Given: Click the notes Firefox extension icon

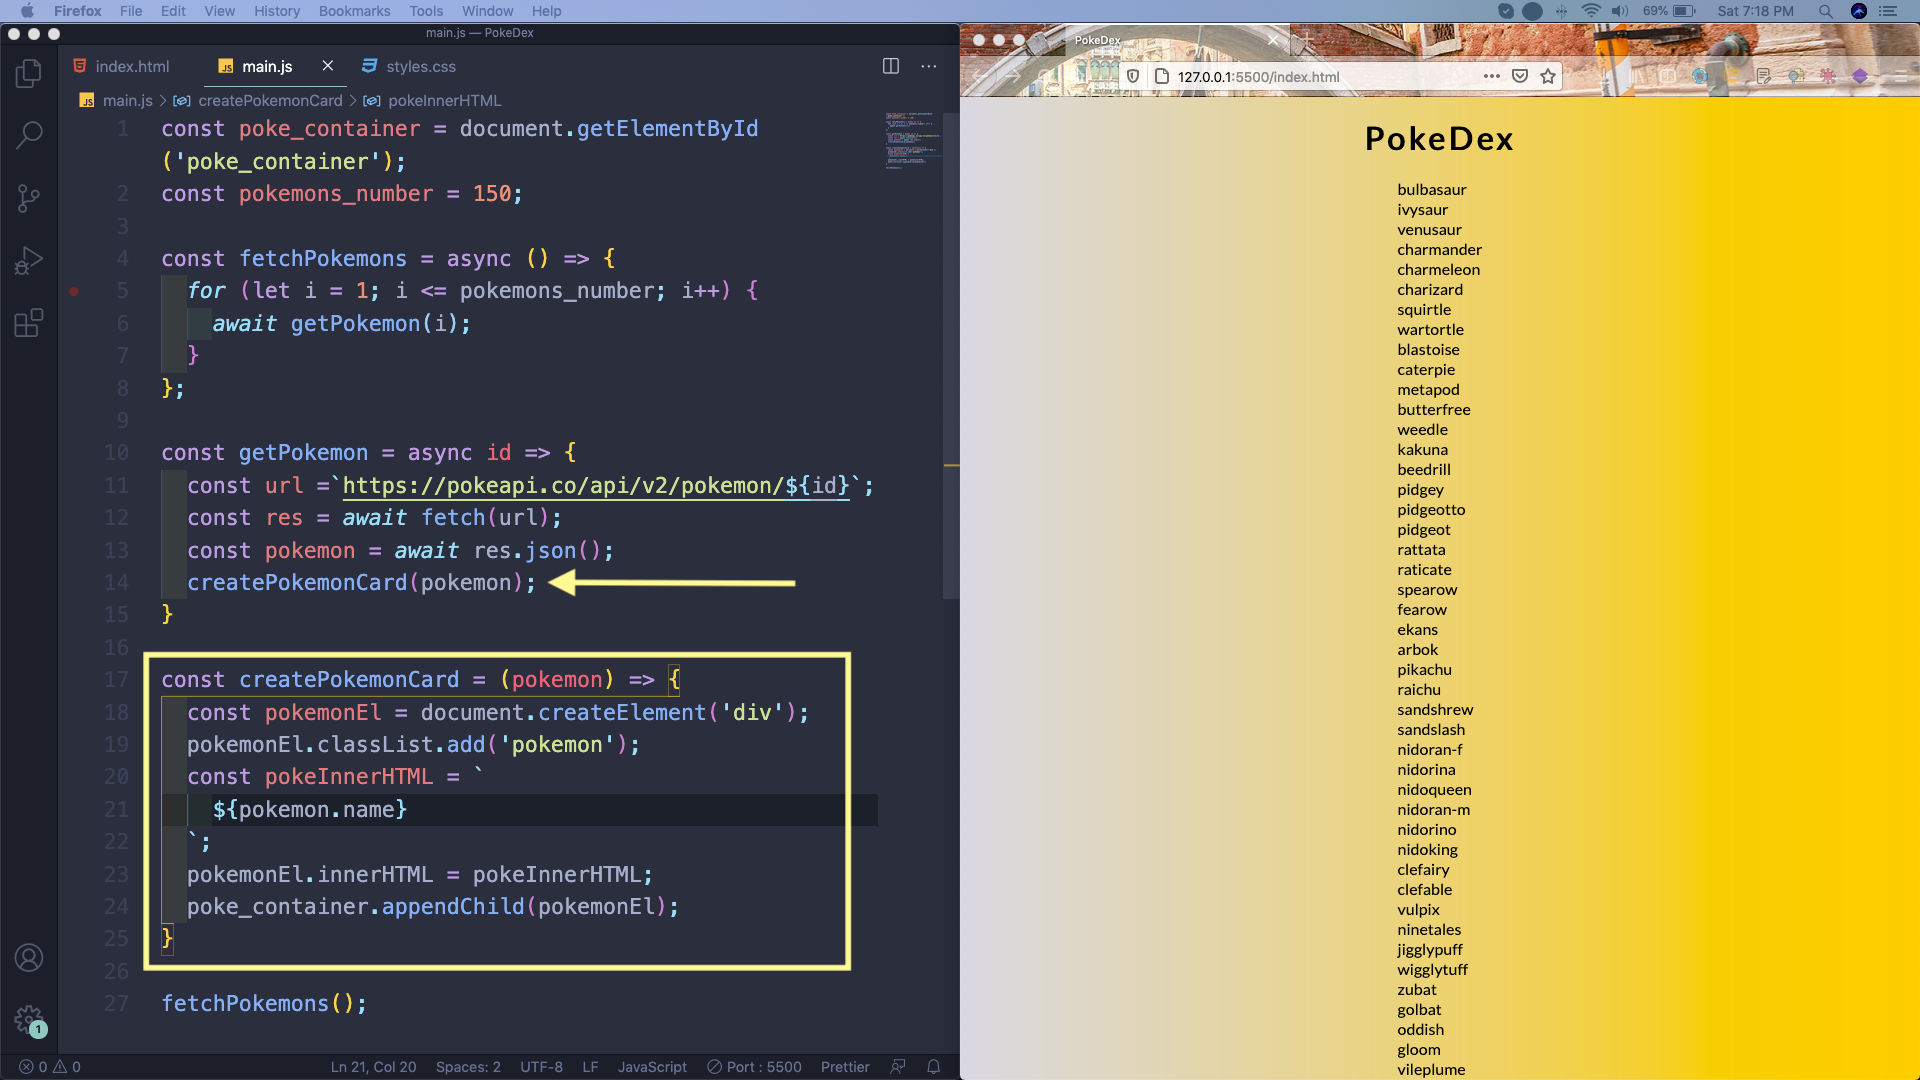Looking at the screenshot, I should [x=1764, y=76].
